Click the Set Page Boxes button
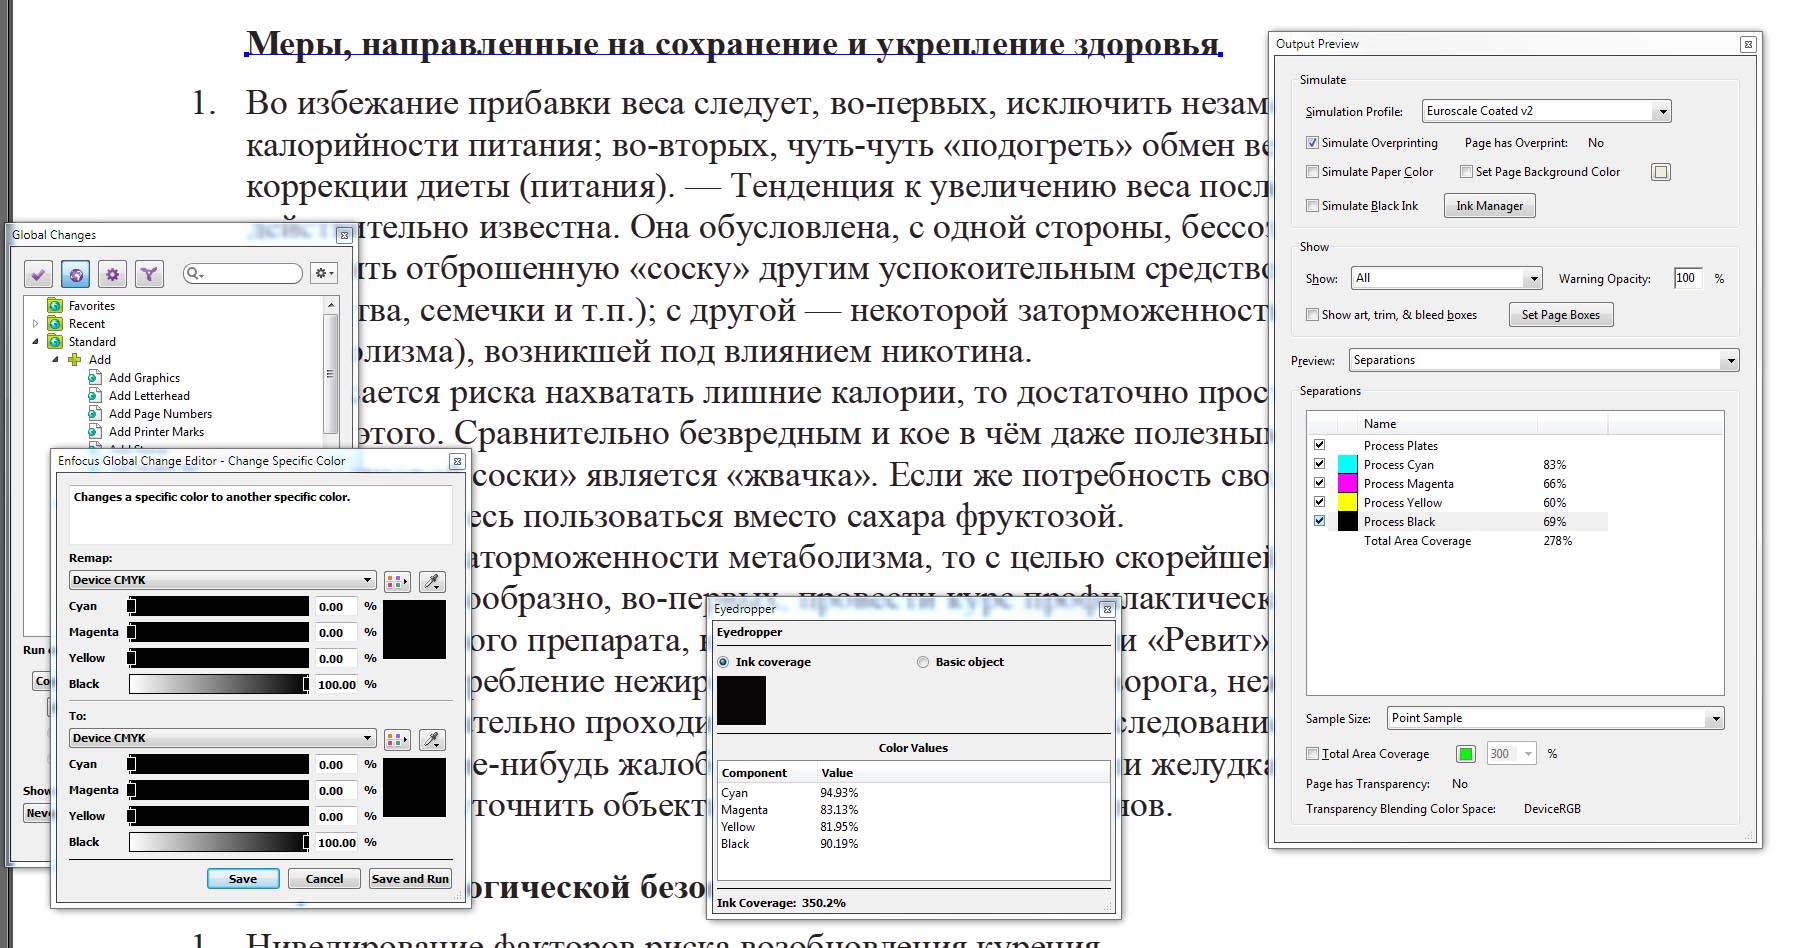This screenshot has height=948, width=1818. click(x=1560, y=315)
